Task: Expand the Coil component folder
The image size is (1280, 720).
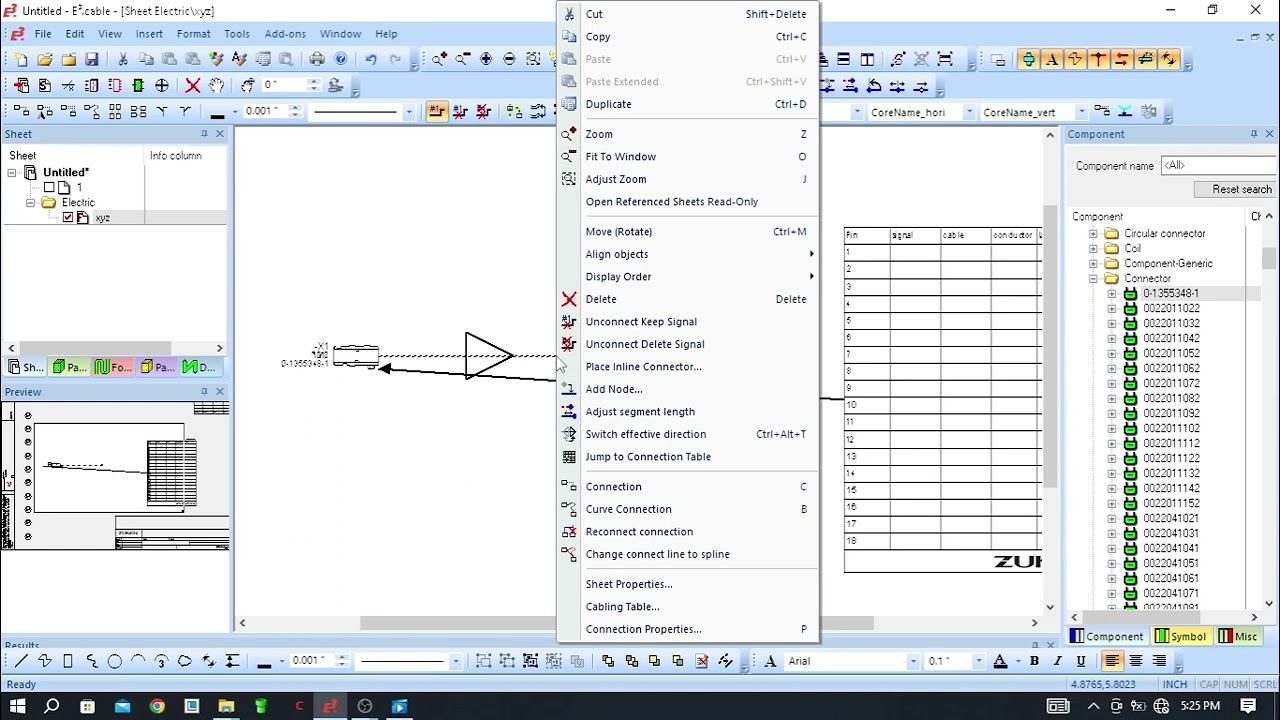Action: (x=1093, y=248)
